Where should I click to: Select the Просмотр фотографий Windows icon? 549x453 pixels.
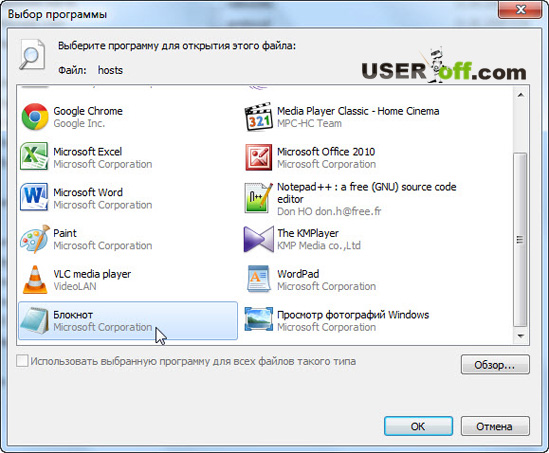(258, 319)
